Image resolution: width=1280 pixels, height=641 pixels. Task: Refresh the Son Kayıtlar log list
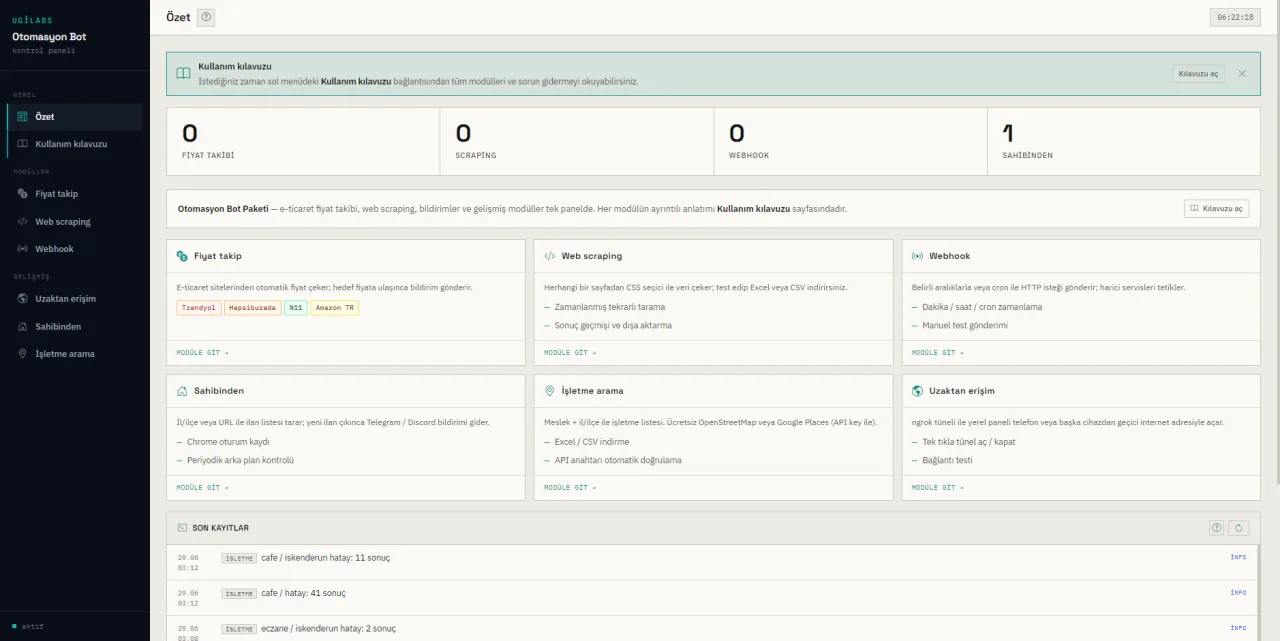1239,528
